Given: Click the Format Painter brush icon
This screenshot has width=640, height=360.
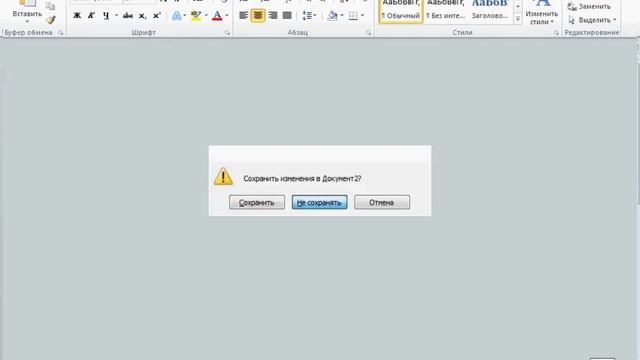Looking at the screenshot, I should coord(51,20).
